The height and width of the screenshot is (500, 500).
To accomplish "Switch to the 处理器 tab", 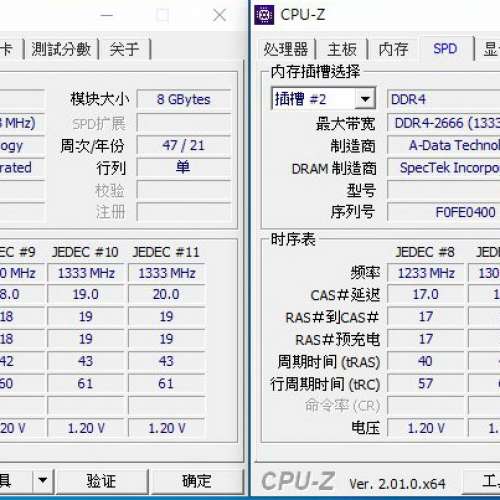I will (286, 49).
